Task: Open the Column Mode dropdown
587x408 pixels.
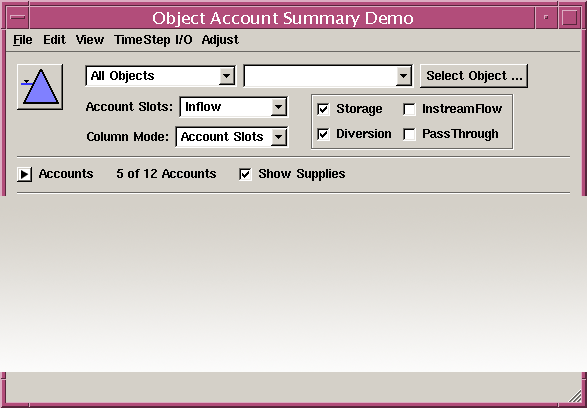Action: (232, 137)
